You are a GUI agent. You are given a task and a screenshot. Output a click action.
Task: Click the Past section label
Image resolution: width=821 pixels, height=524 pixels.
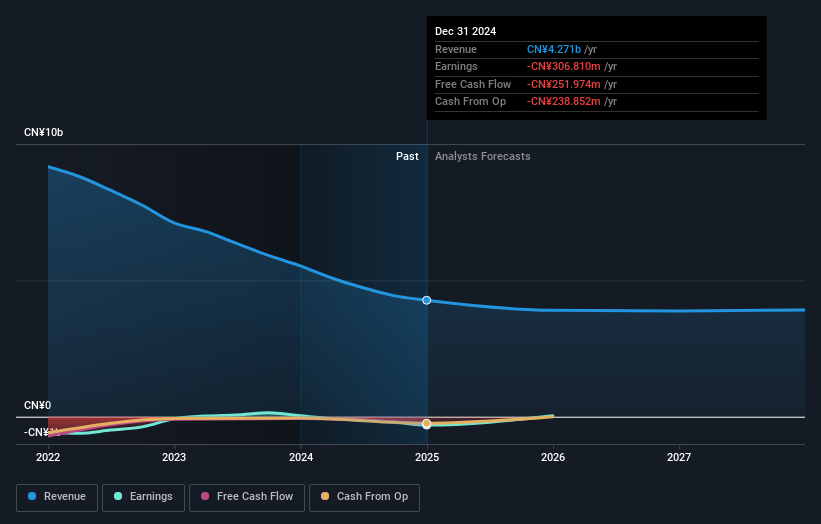[407, 156]
